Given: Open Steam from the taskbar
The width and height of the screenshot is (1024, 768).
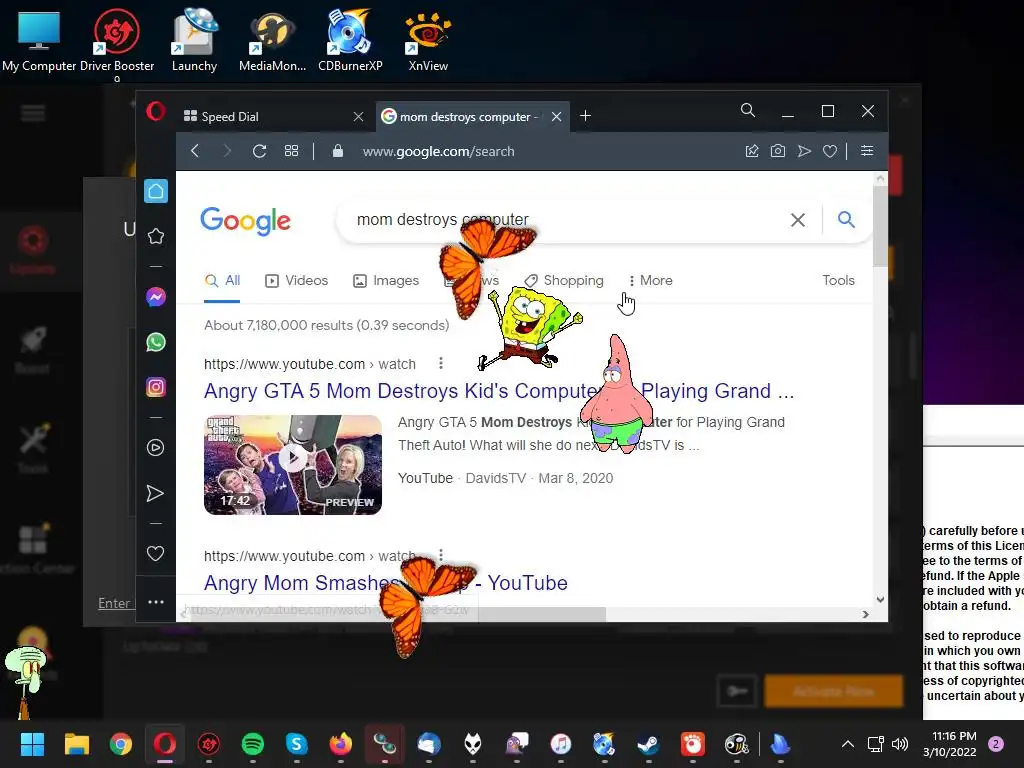Looking at the screenshot, I should (648, 744).
